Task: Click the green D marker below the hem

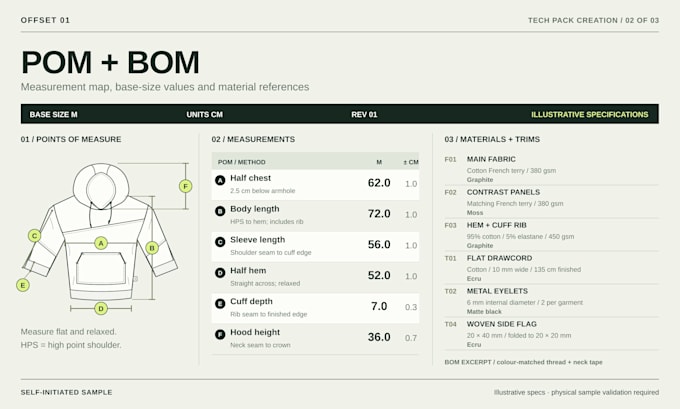Action: 101,308
